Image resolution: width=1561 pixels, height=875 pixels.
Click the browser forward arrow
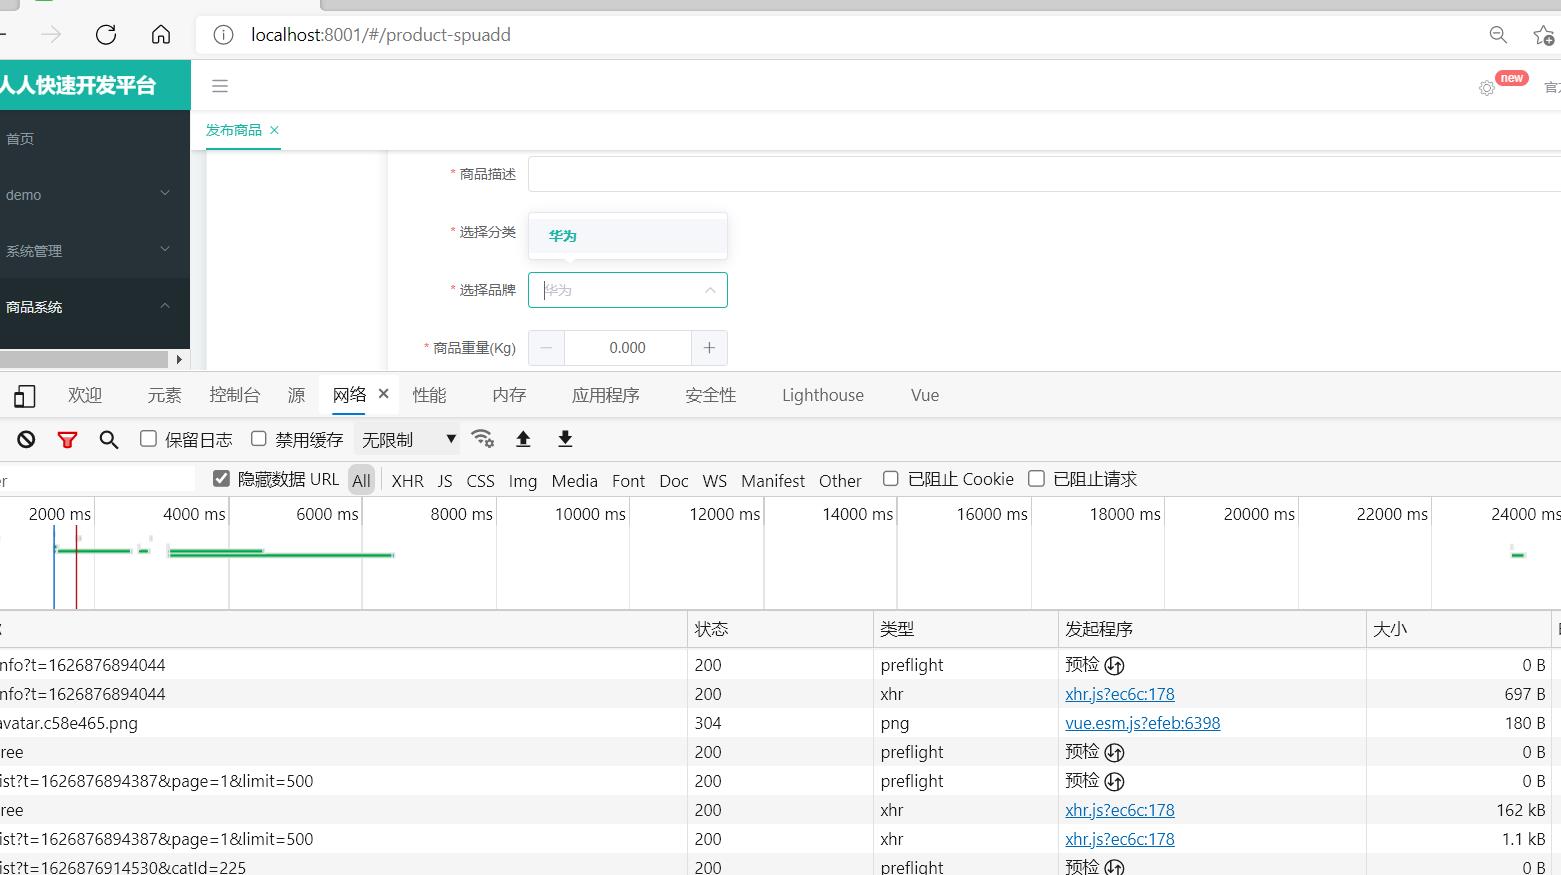coord(51,35)
